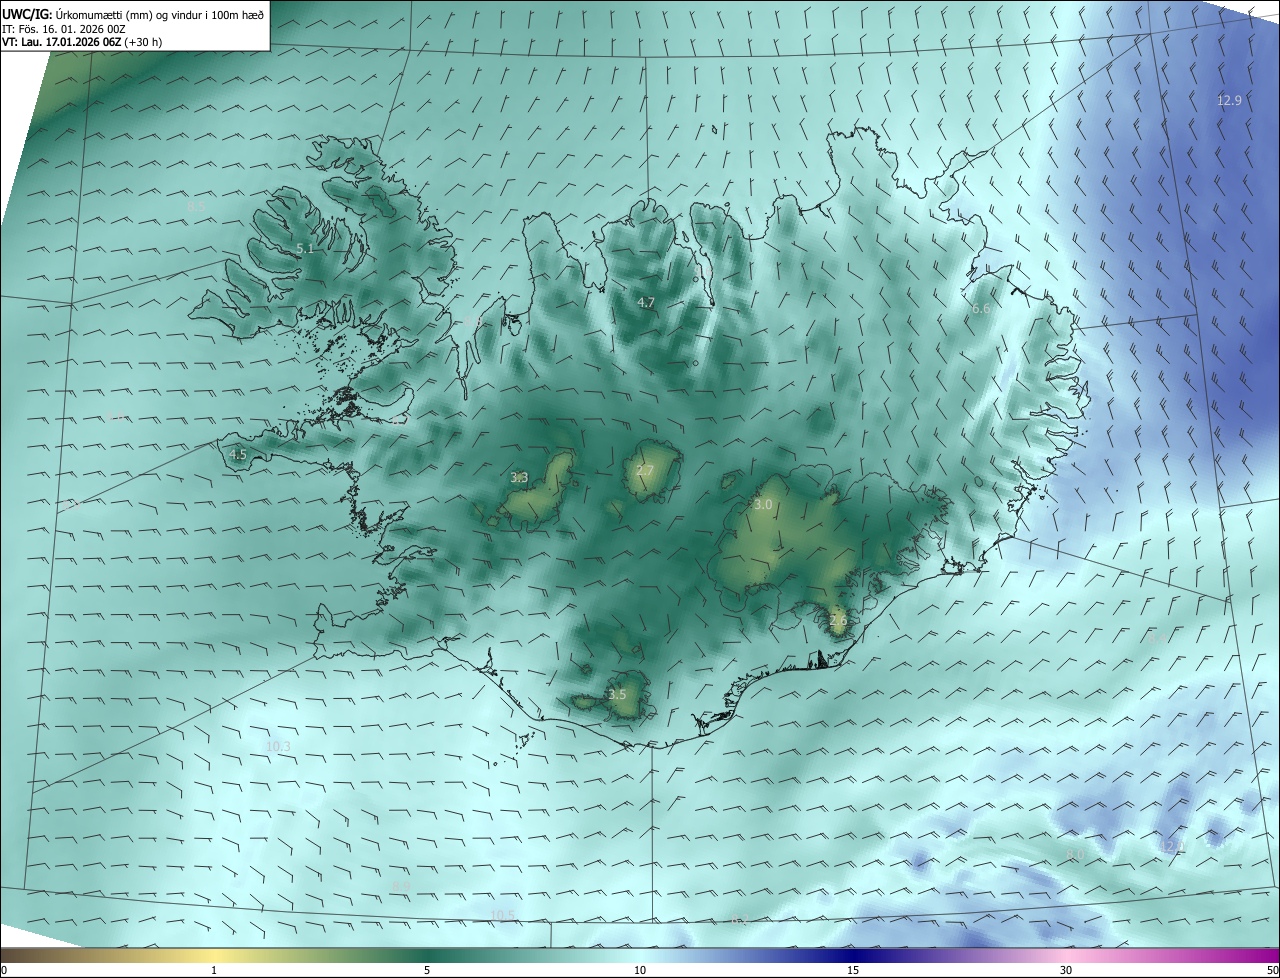The height and width of the screenshot is (978, 1280).
Task: Click the 2.7 value label on the central glacier
Action: coord(645,471)
